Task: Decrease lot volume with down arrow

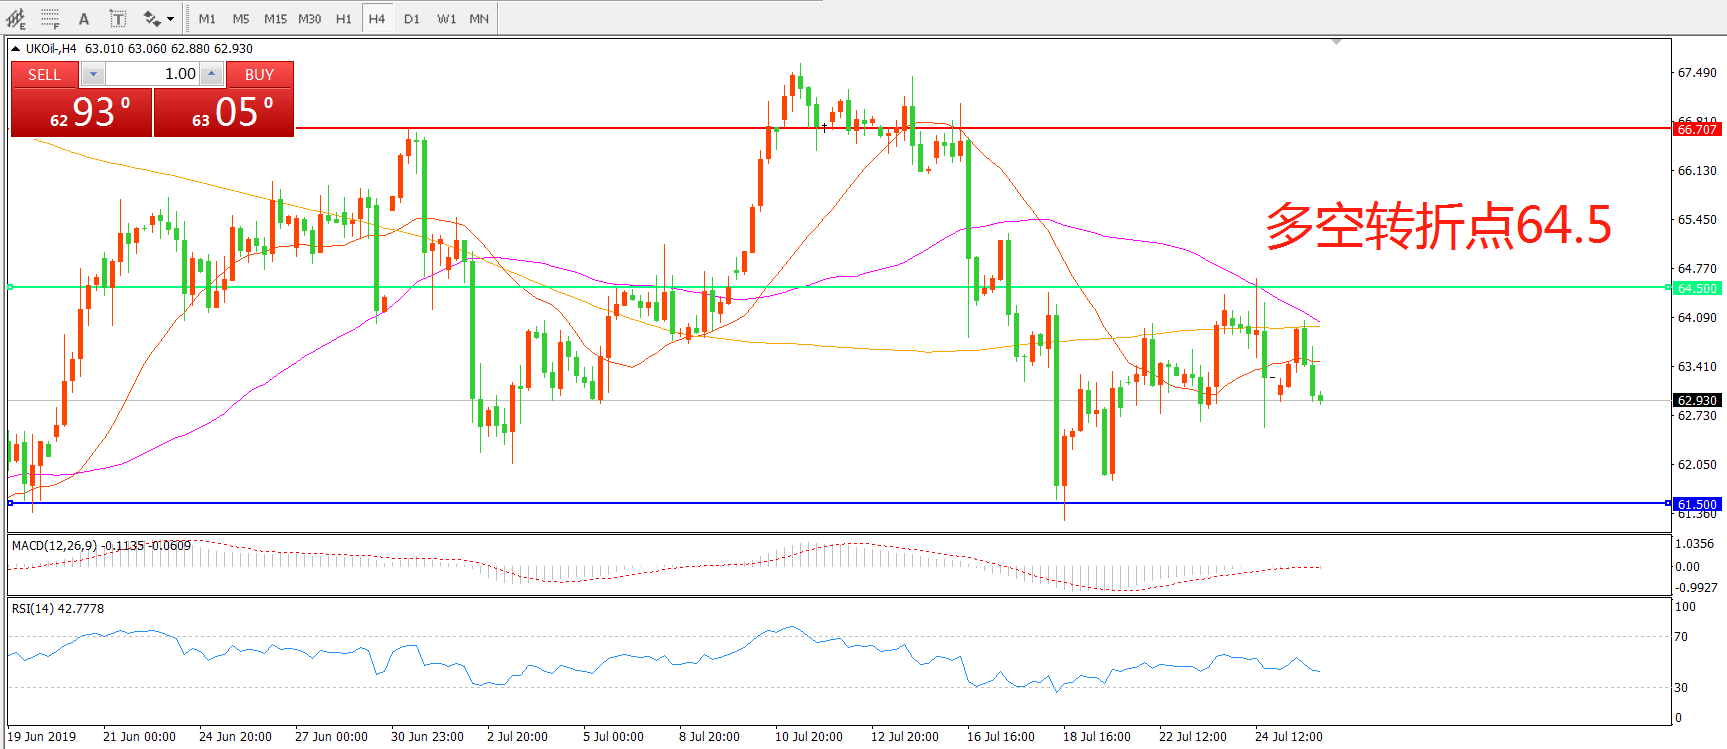Action: click(x=93, y=74)
